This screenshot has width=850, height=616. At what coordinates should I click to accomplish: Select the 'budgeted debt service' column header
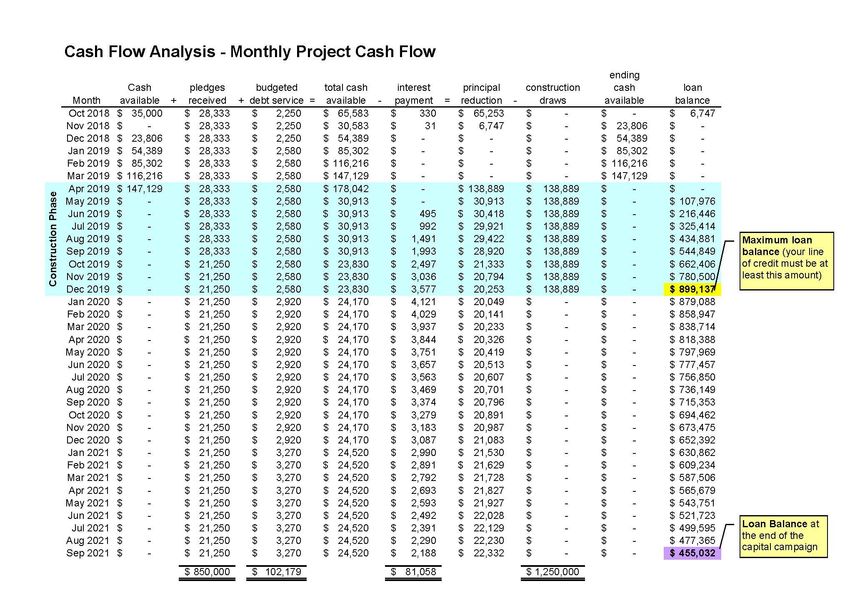[x=276, y=94]
